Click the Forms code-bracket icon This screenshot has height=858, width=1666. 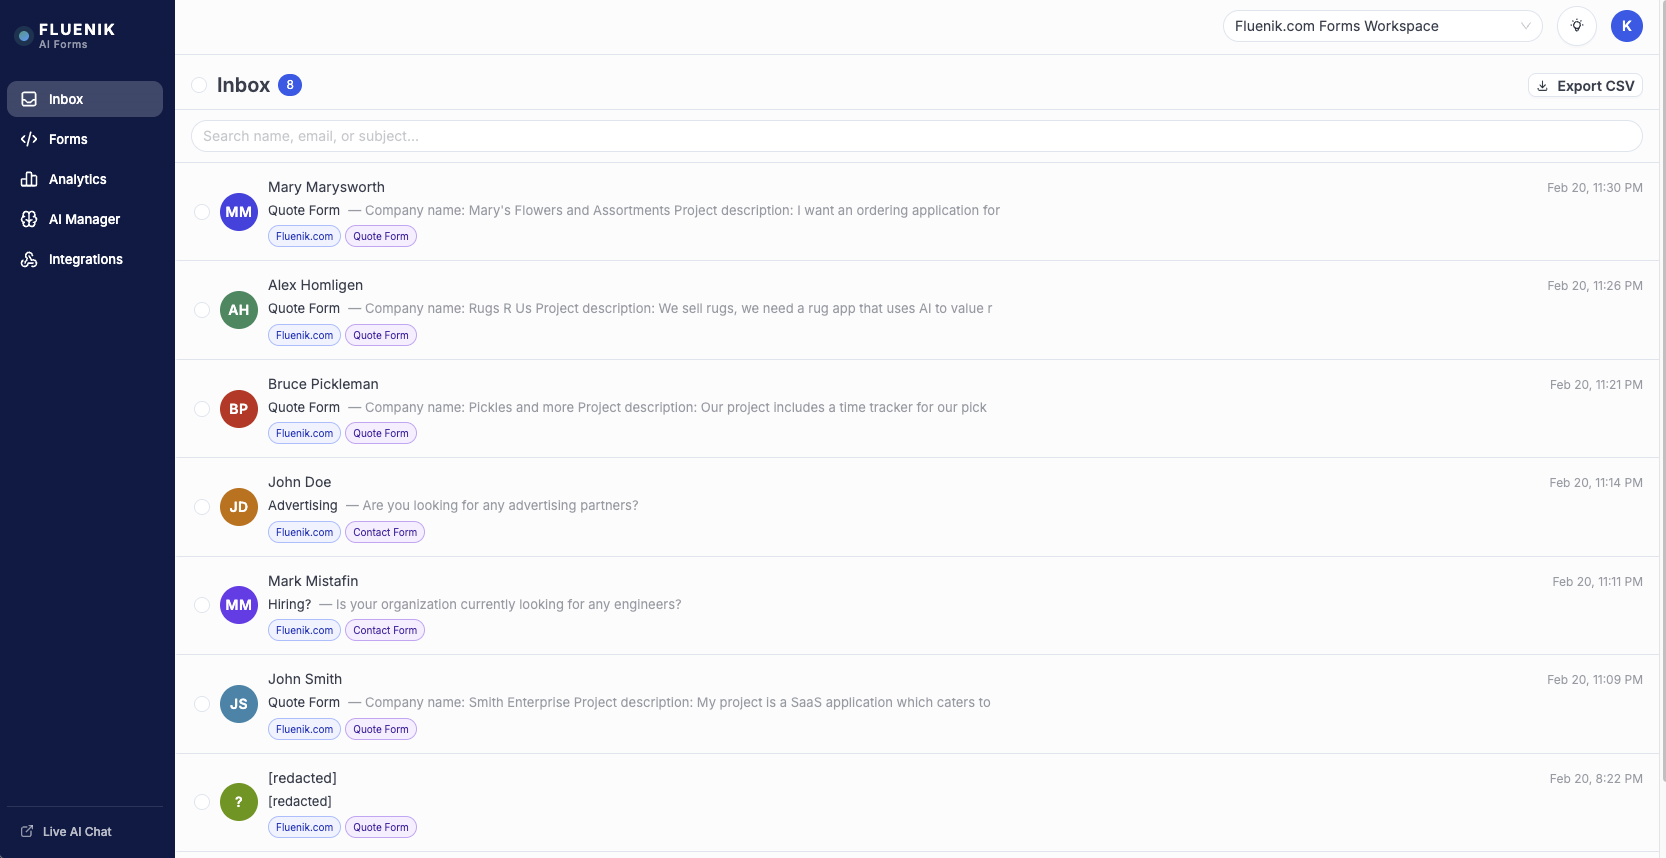coord(29,139)
